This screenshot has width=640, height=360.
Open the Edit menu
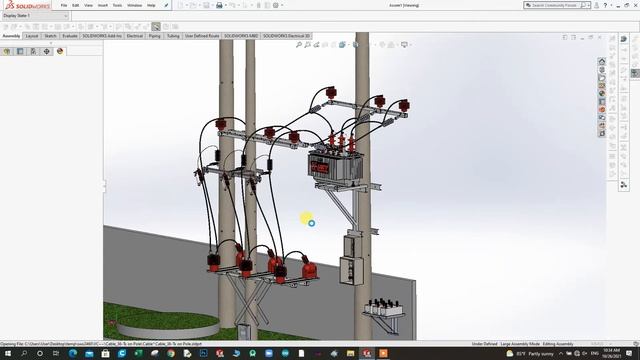click(76, 5)
